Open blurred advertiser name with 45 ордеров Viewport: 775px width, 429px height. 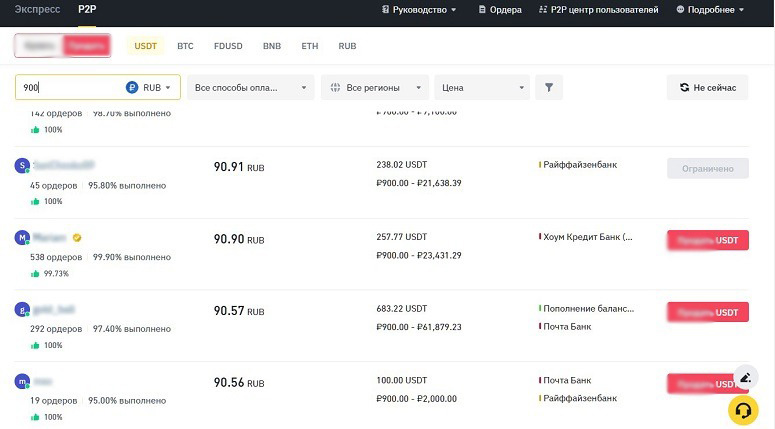click(x=64, y=165)
